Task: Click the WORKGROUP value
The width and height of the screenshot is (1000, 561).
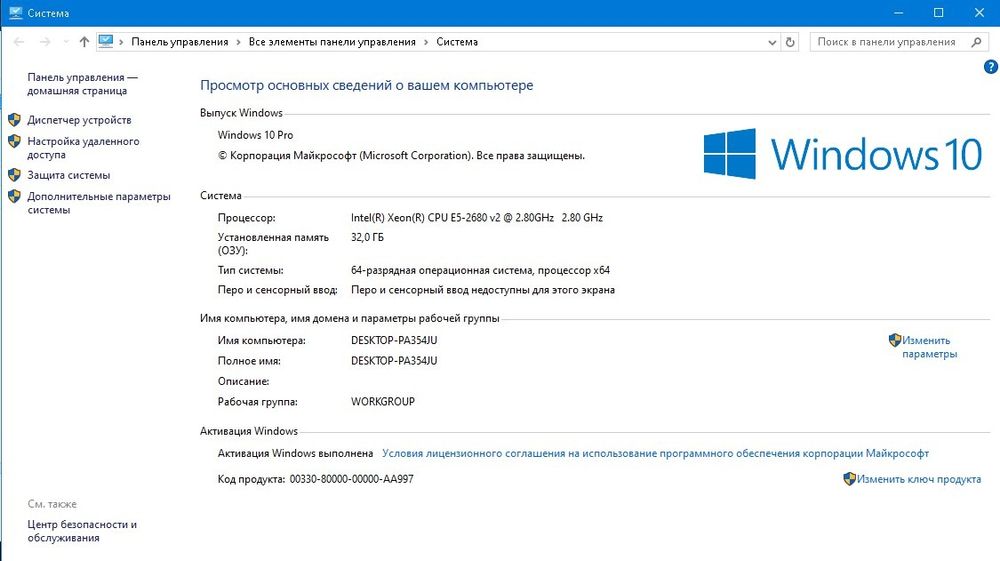Action: (383, 402)
